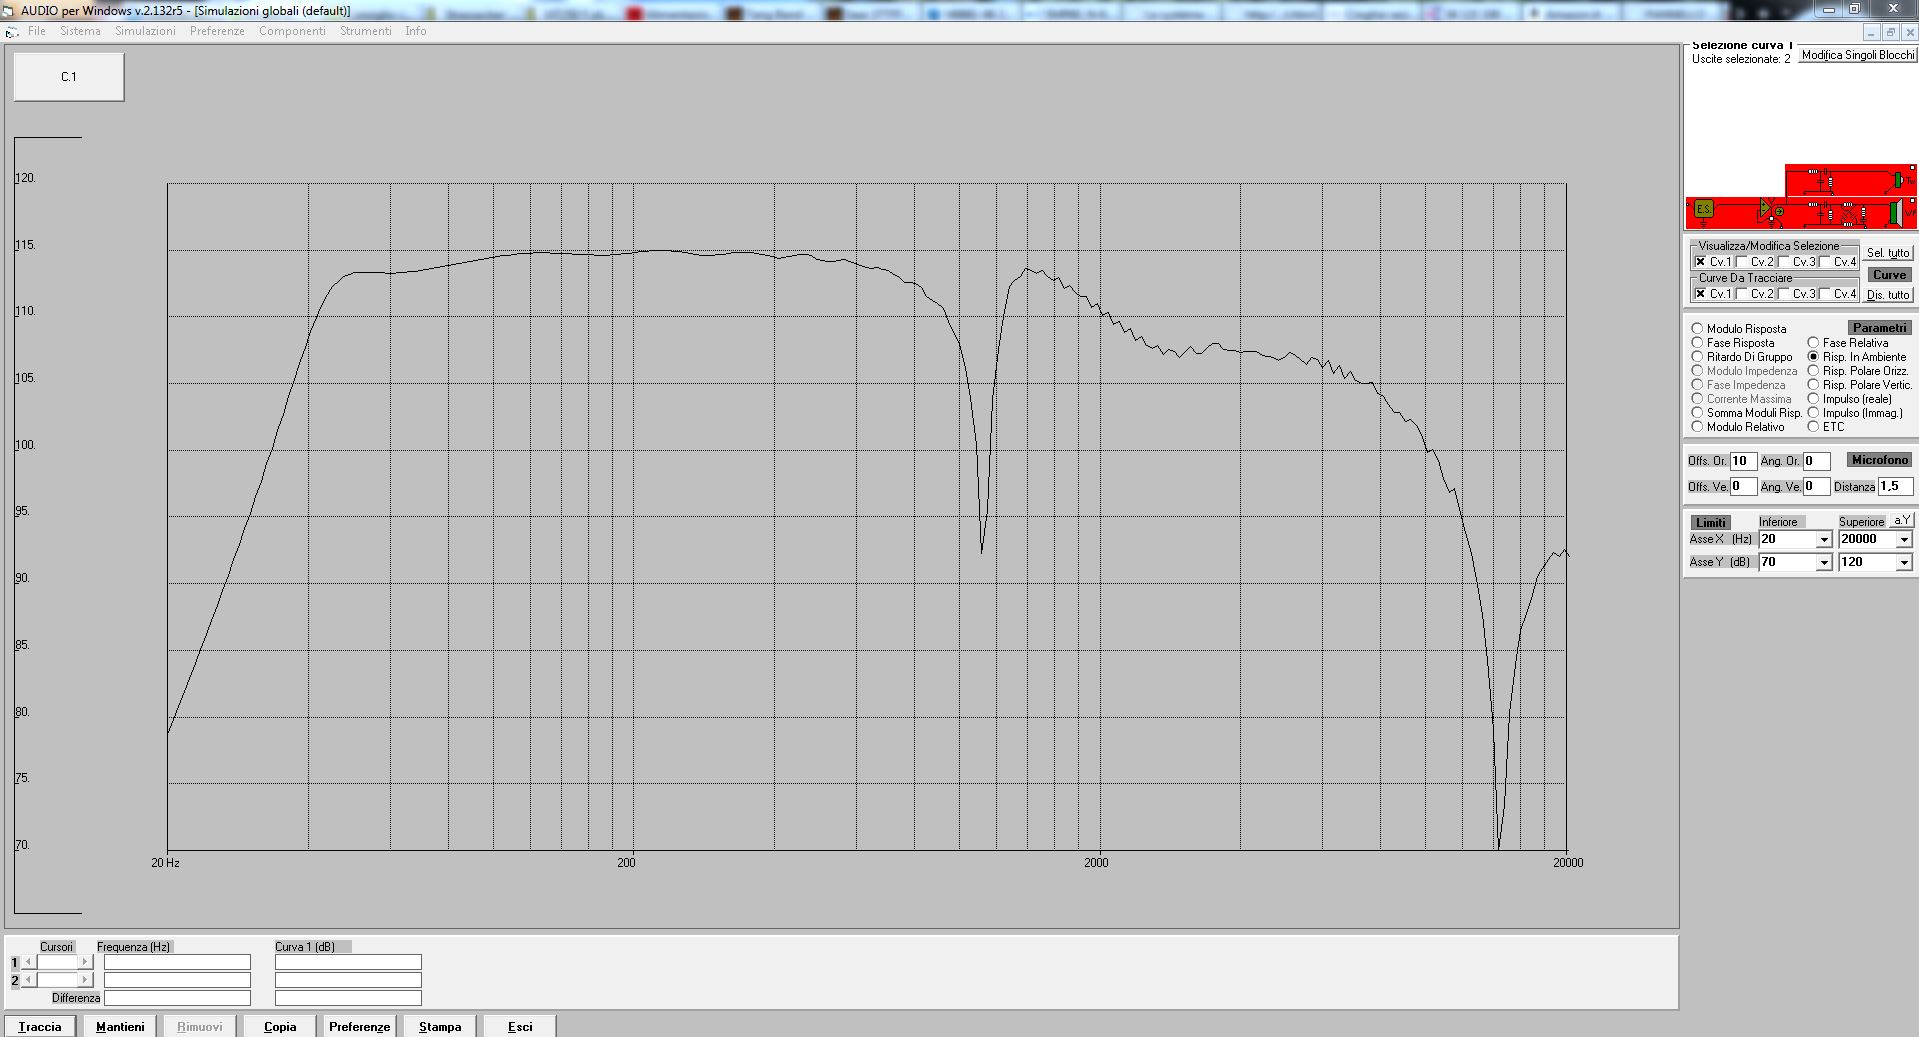Open the Sistema menu

coord(80,31)
